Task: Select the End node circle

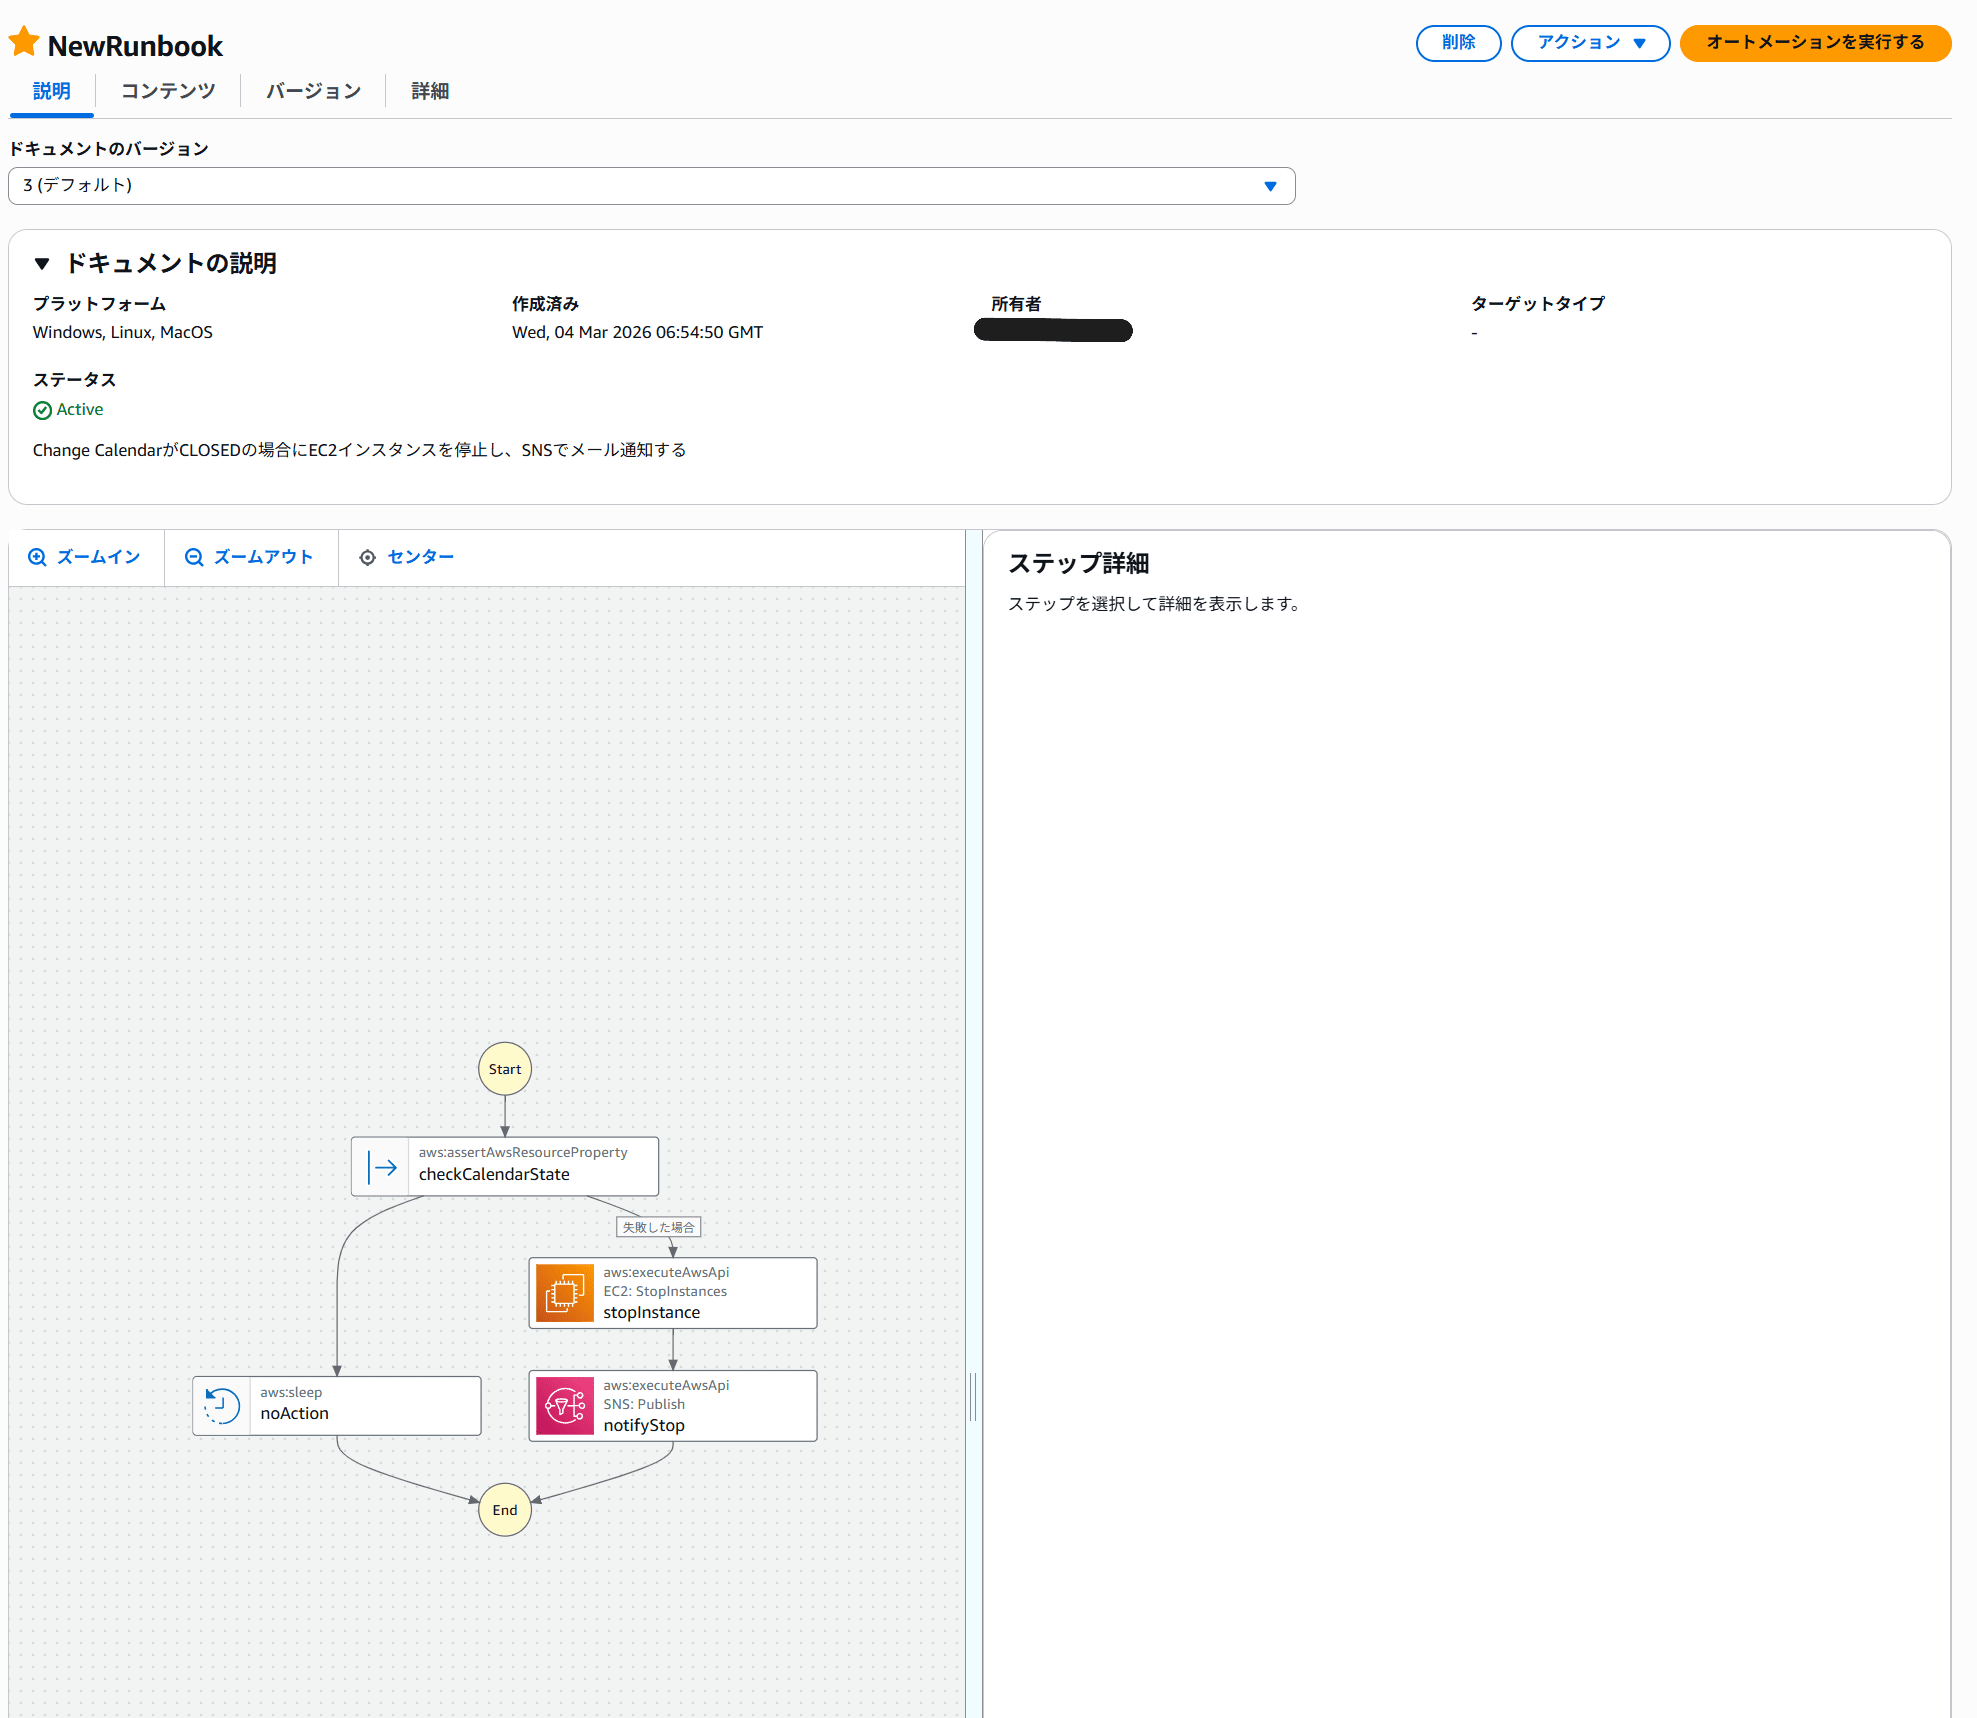Action: point(505,1510)
